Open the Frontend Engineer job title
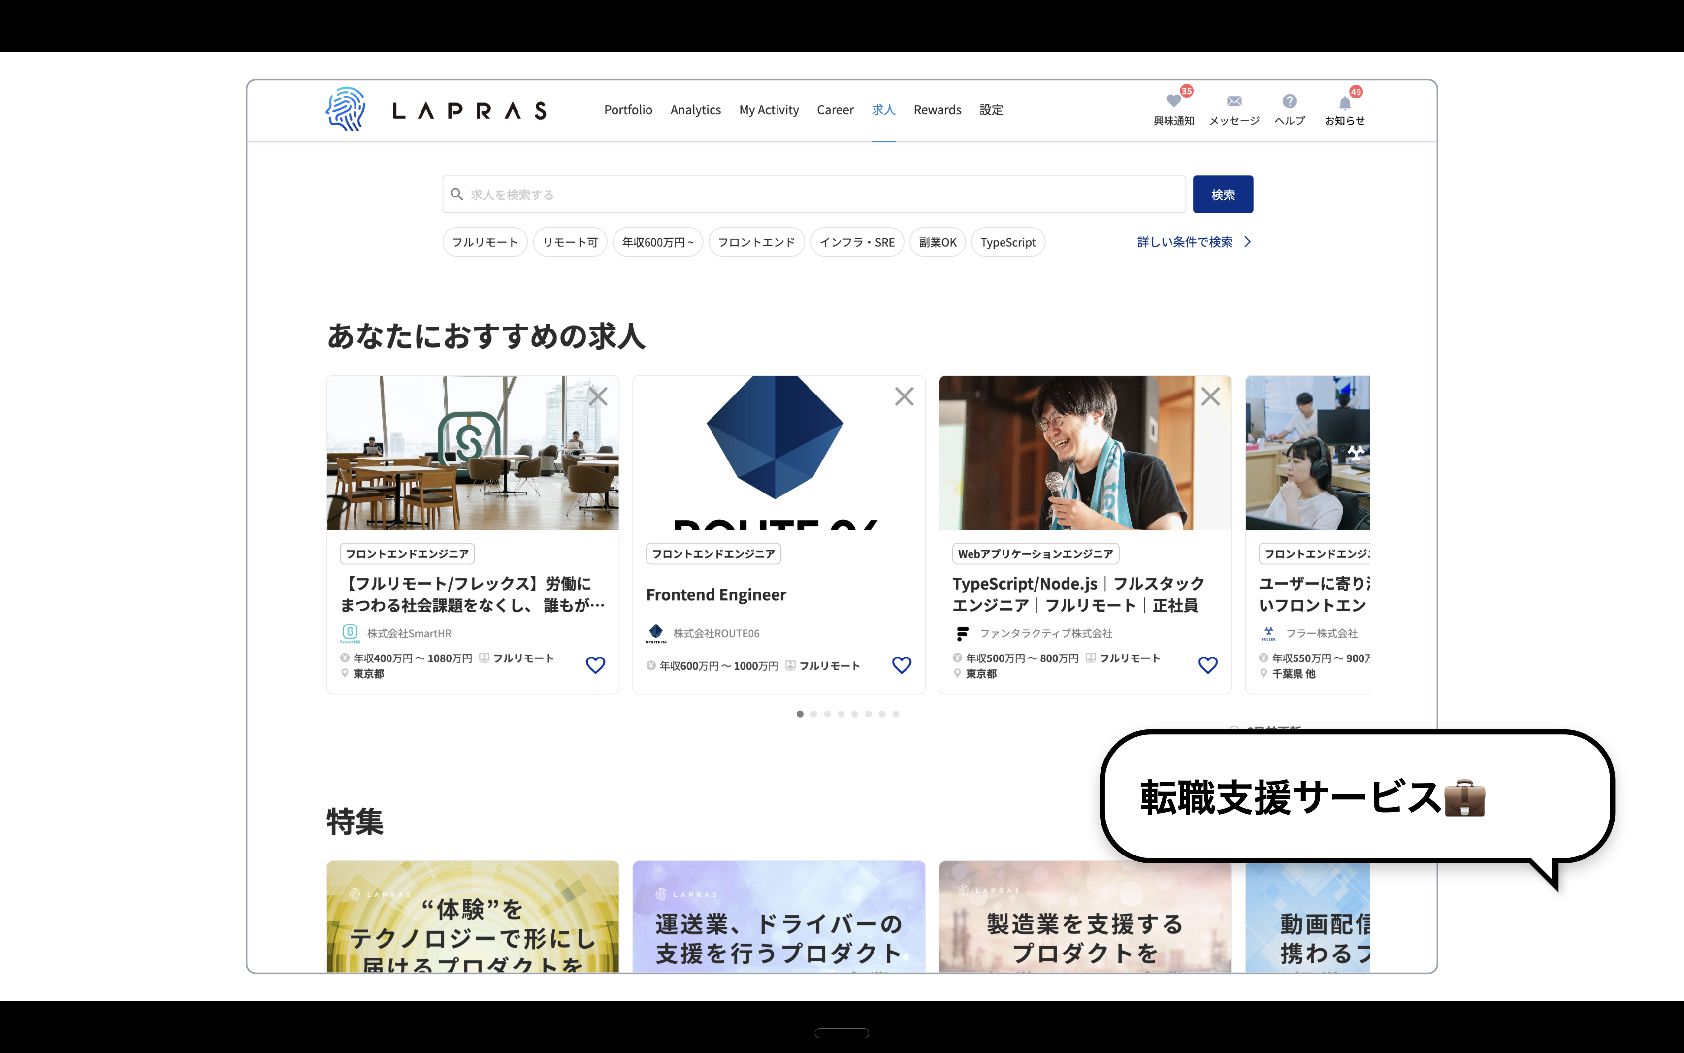The width and height of the screenshot is (1684, 1053). (716, 595)
